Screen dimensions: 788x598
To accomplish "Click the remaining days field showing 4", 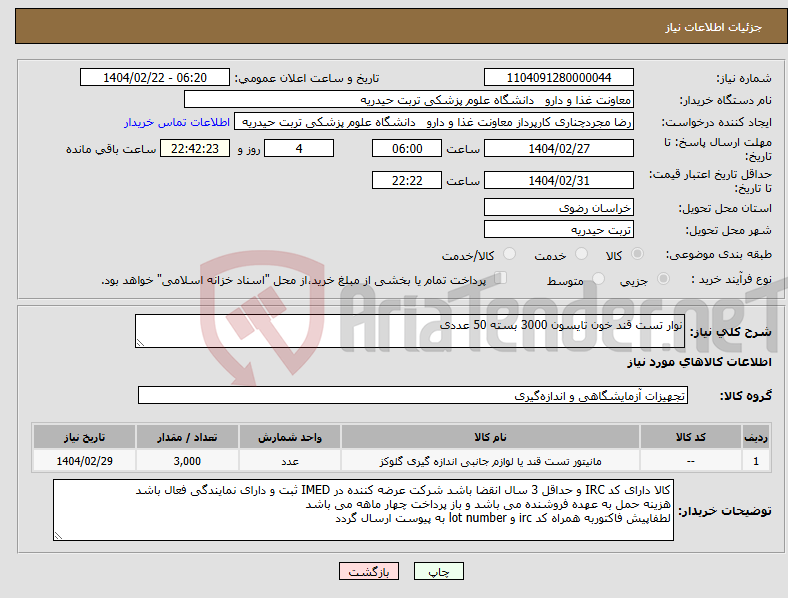I will [x=299, y=148].
